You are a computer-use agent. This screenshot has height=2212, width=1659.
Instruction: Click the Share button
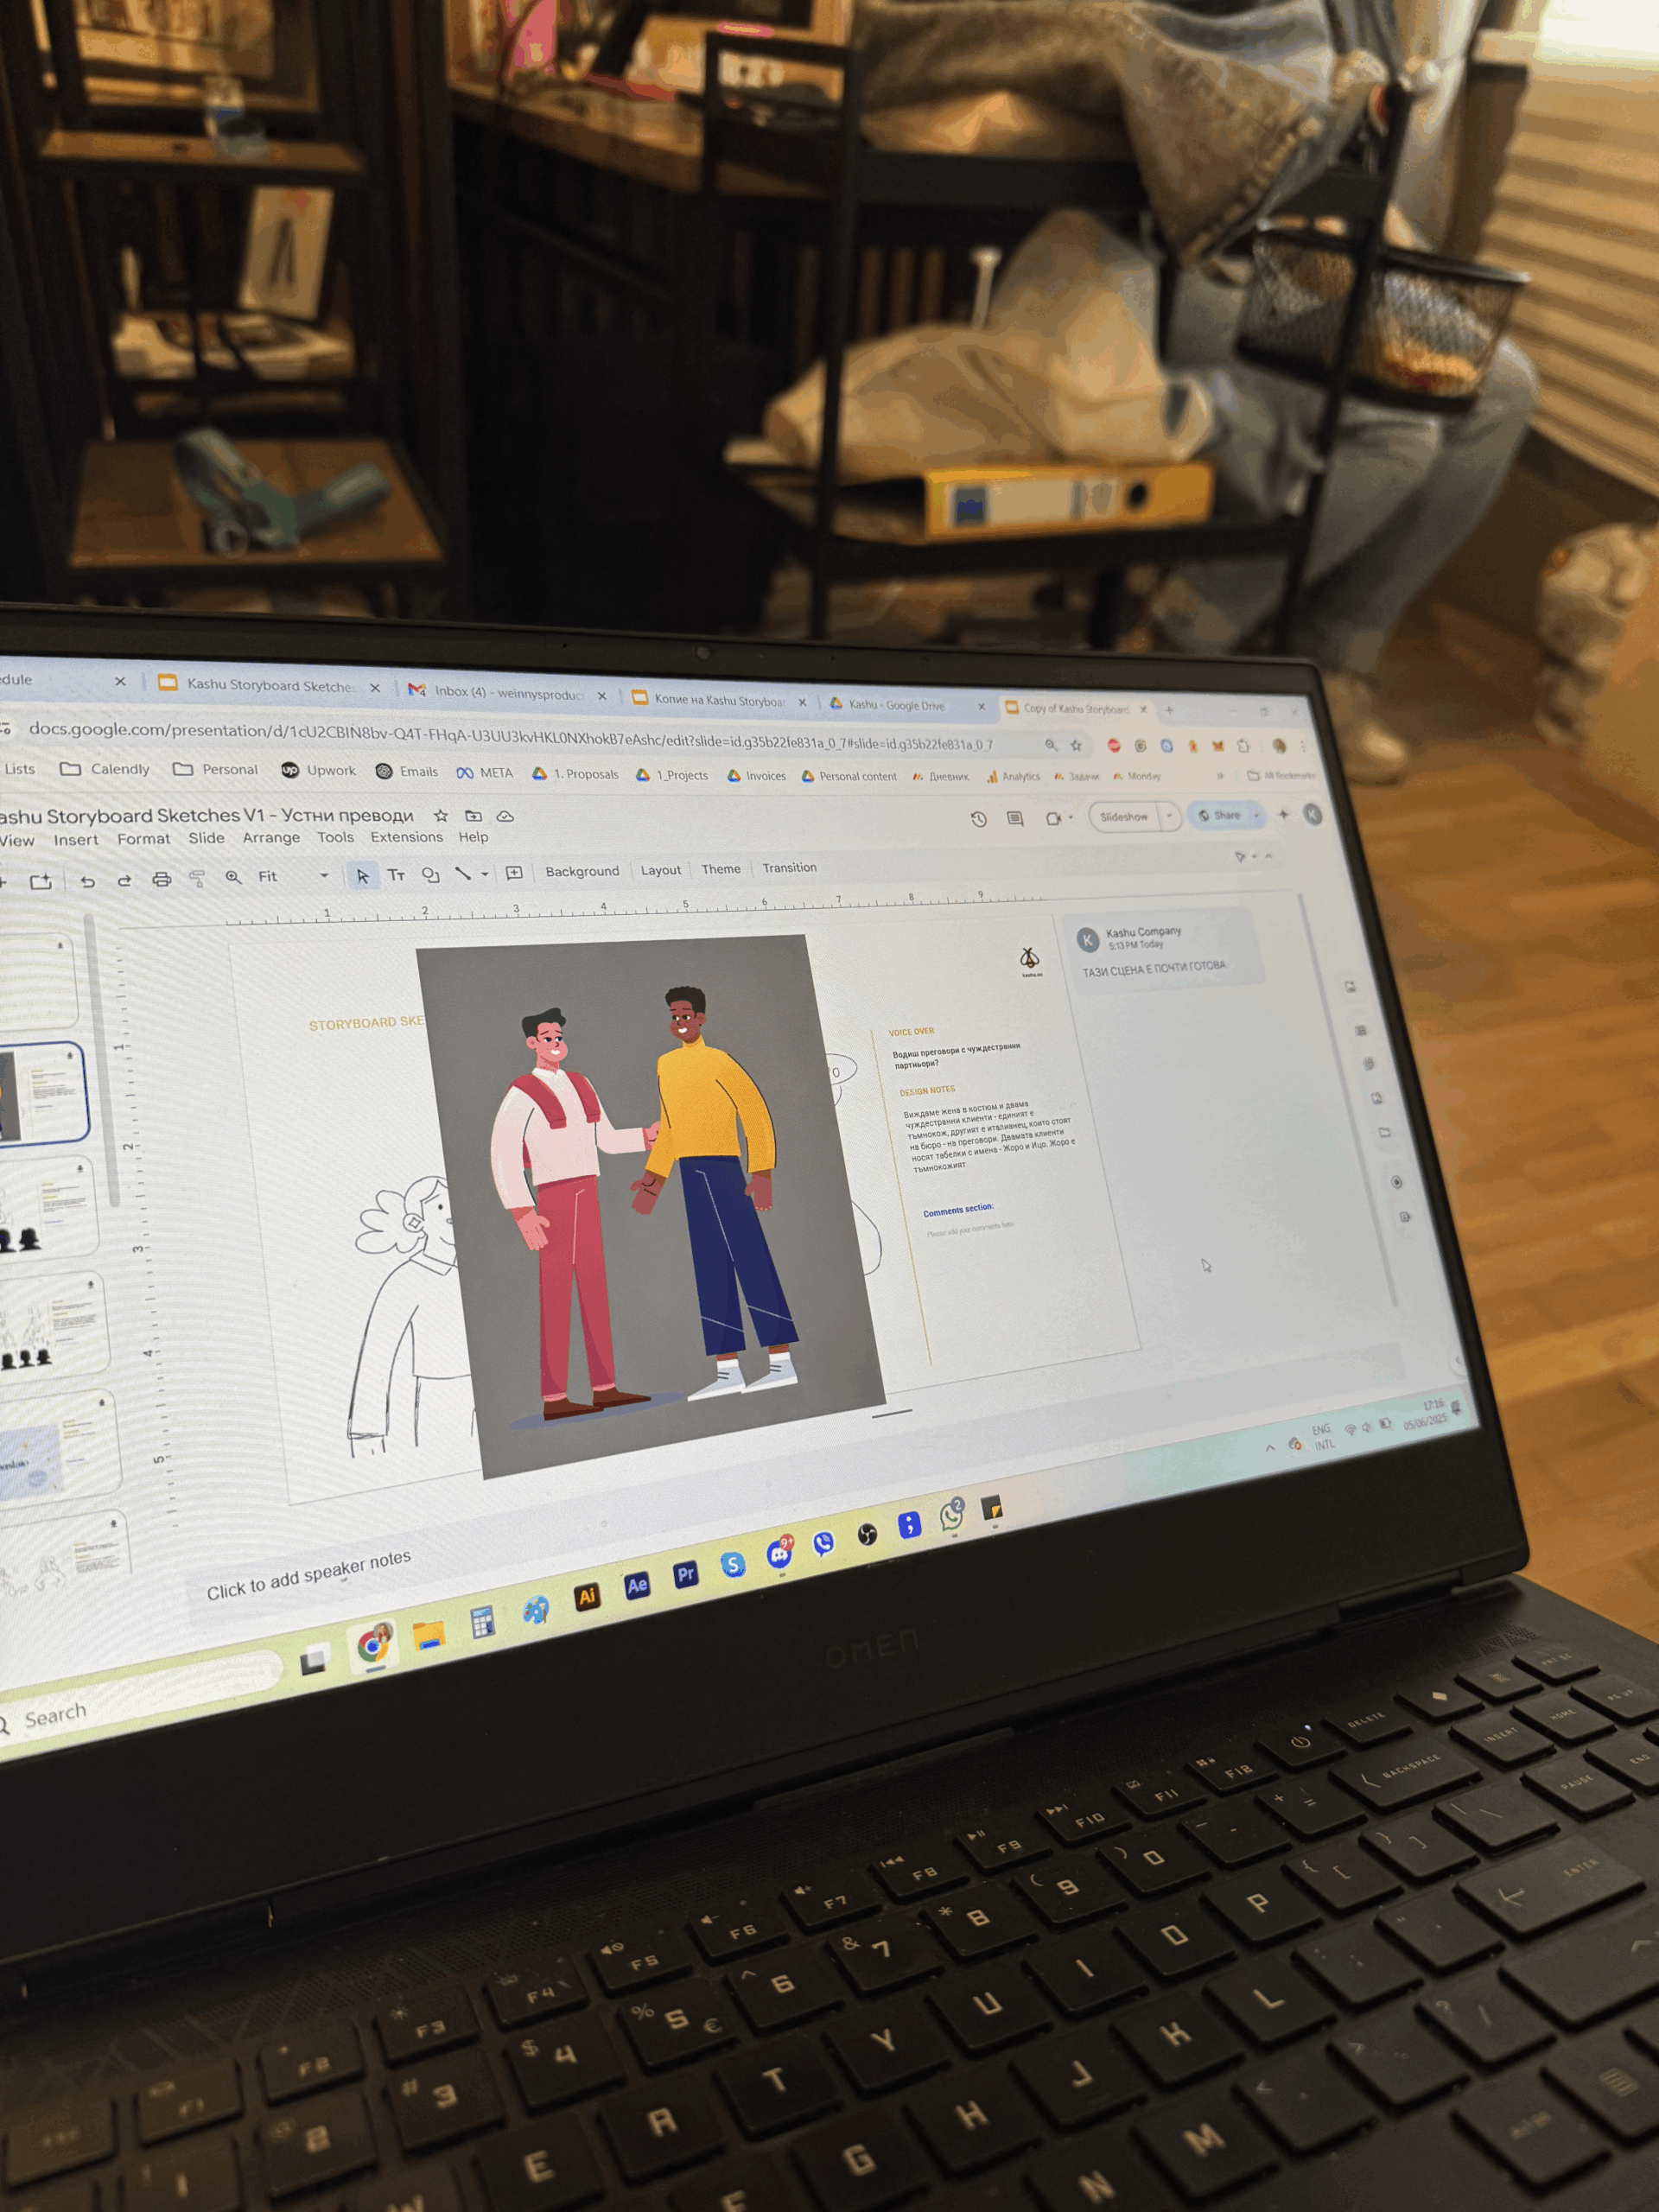[x=1220, y=815]
